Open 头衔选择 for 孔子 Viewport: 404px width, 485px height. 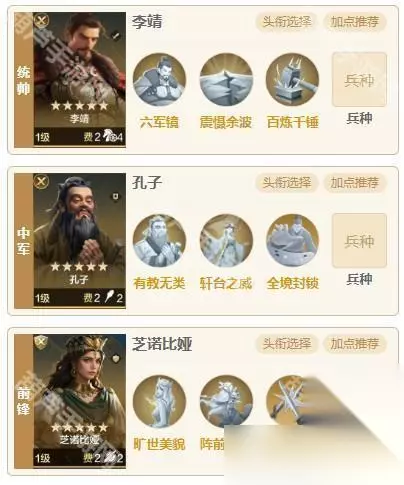[287, 183]
